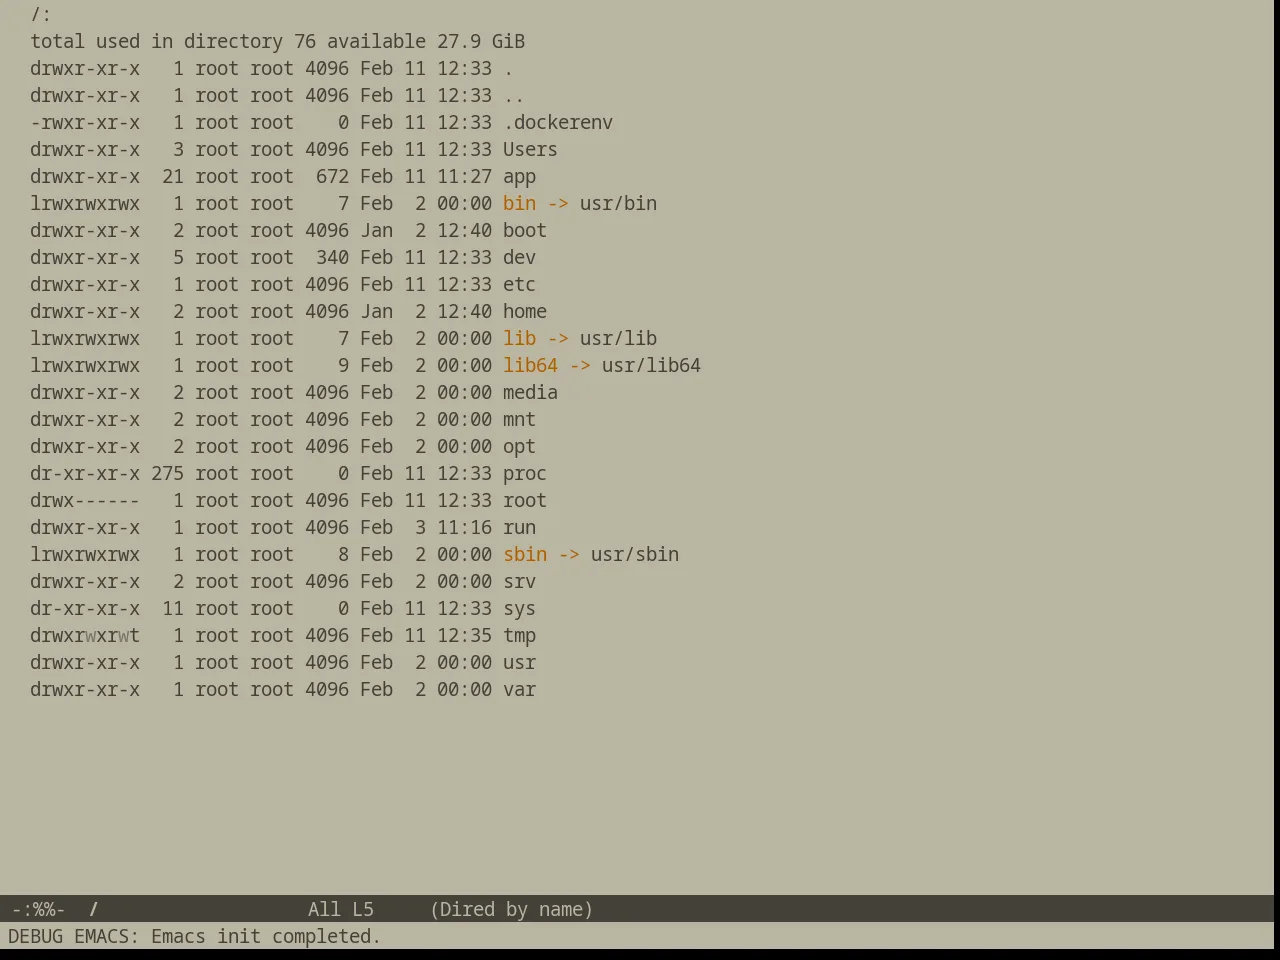Open the etc directory
Screen dimensions: 1280x960
point(519,284)
